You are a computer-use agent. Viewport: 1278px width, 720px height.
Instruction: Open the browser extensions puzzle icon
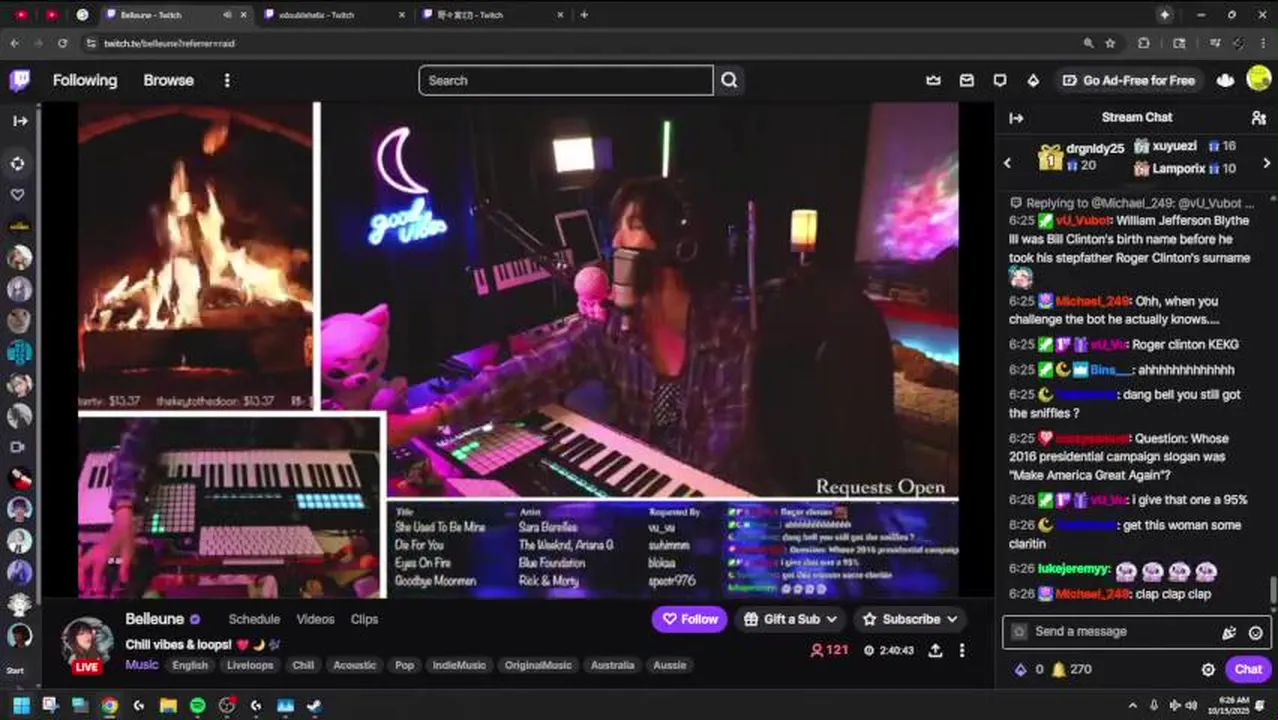1143,43
